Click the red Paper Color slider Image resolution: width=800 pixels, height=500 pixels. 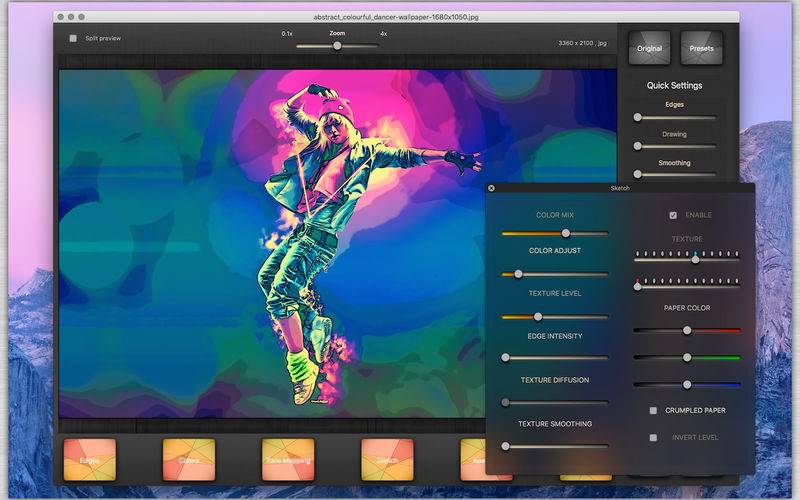pyautogui.click(x=687, y=331)
